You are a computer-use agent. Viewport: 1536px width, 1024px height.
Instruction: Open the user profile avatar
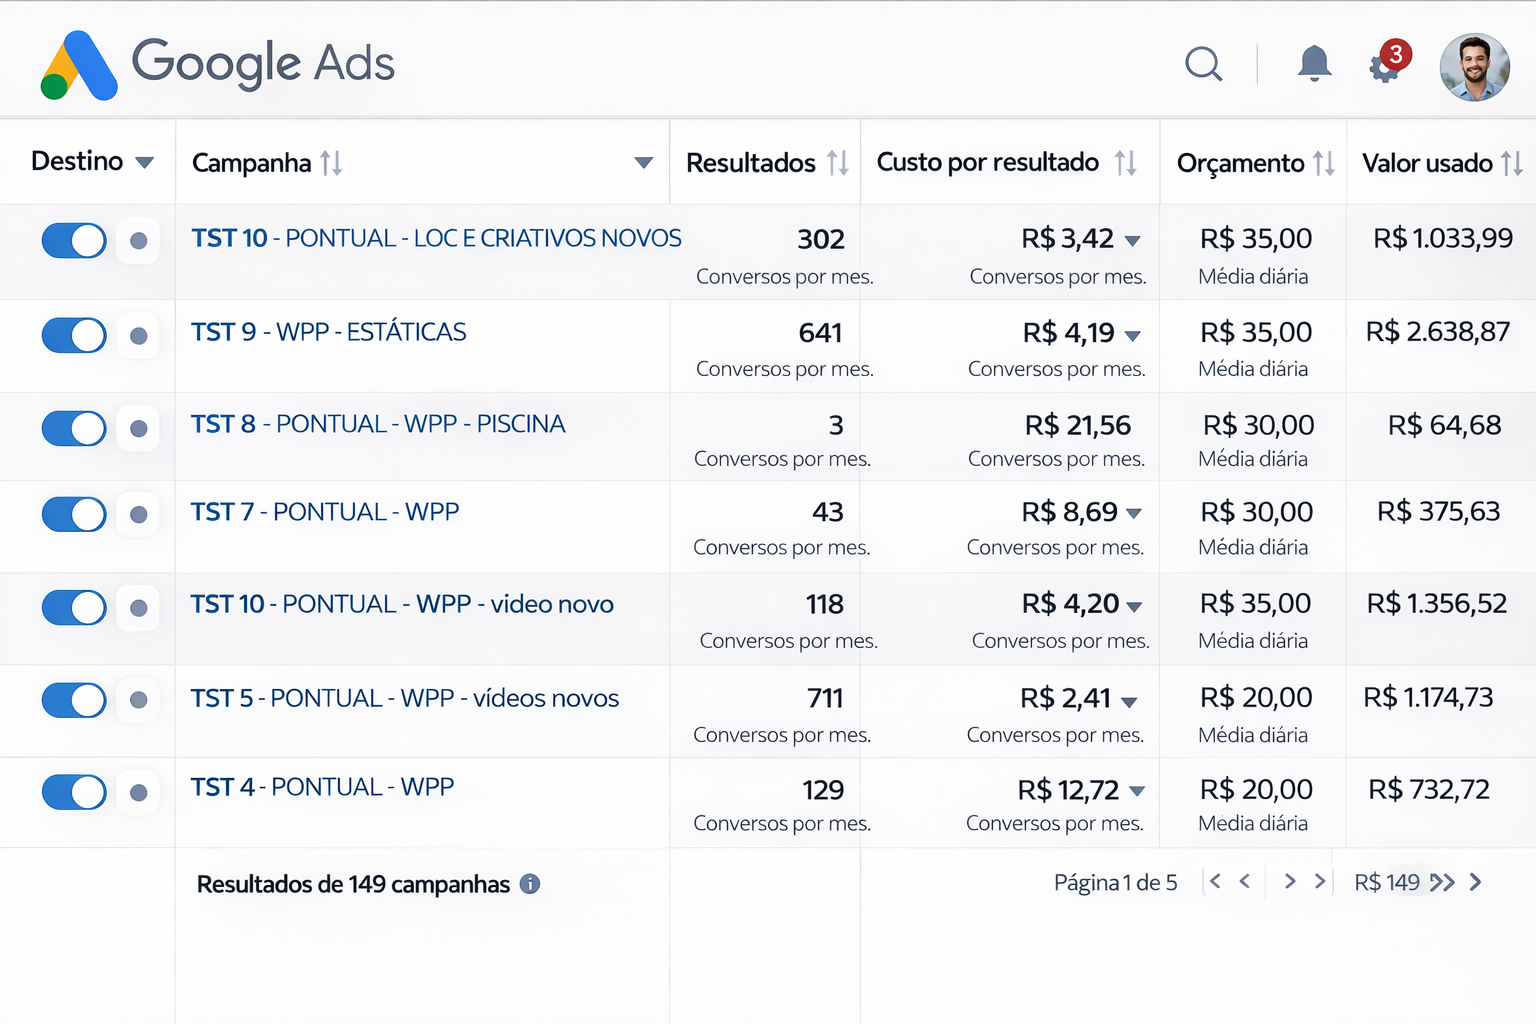pos(1474,66)
